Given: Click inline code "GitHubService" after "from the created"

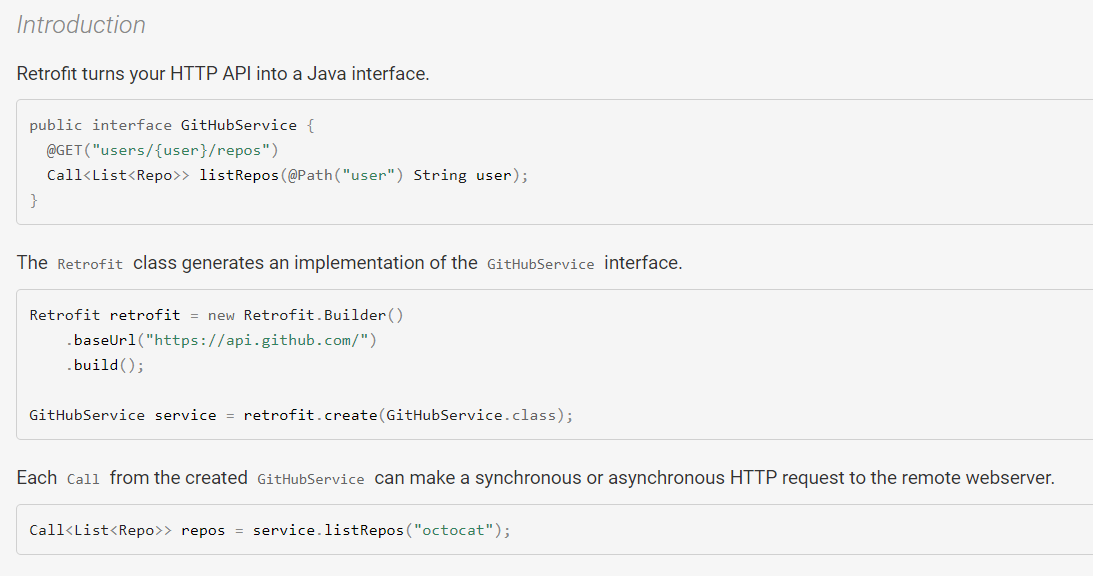Looking at the screenshot, I should point(311,480).
